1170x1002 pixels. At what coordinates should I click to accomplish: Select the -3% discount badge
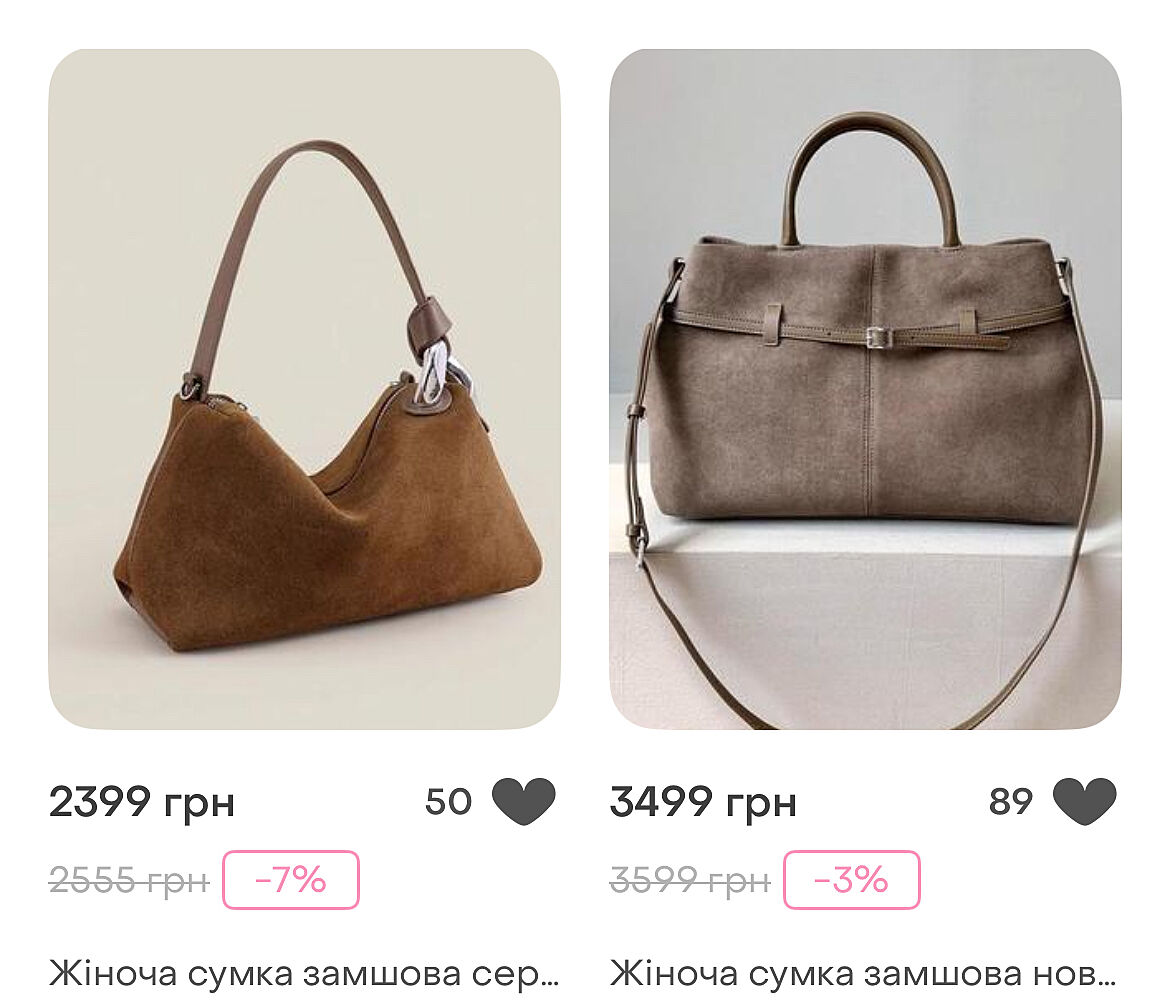851,880
